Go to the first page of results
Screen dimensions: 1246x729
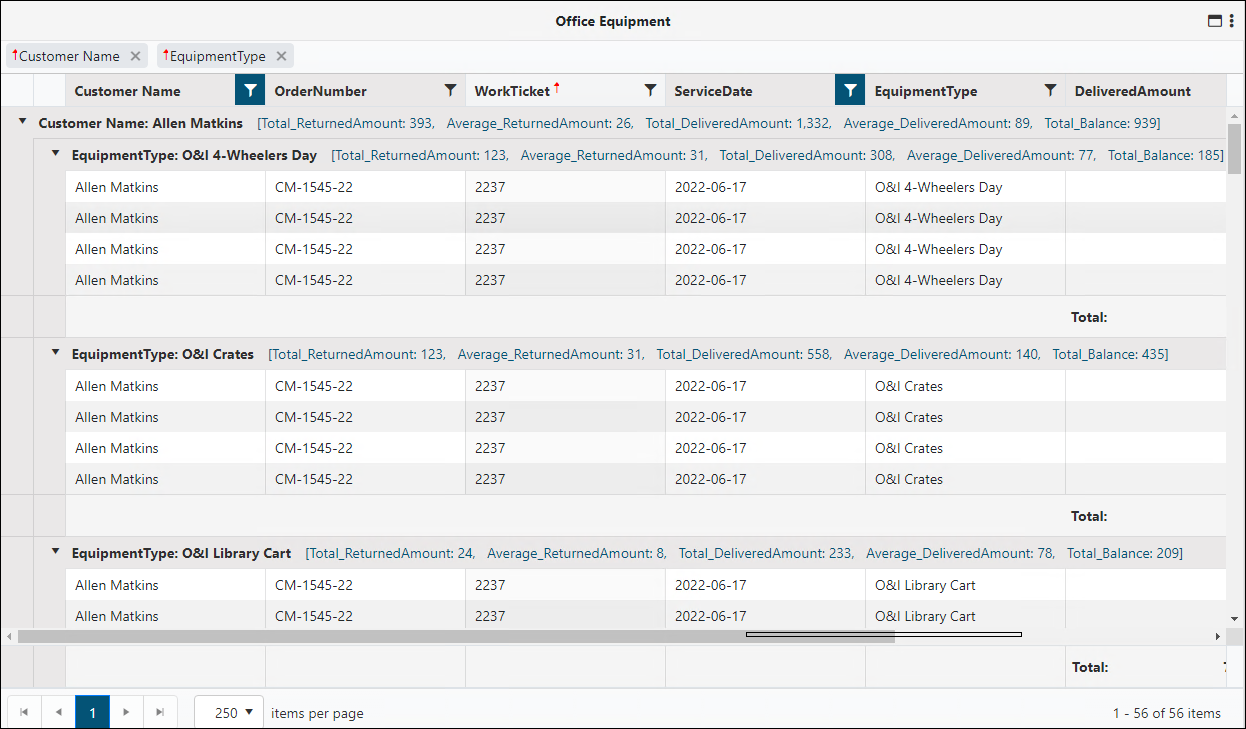tap(24, 712)
